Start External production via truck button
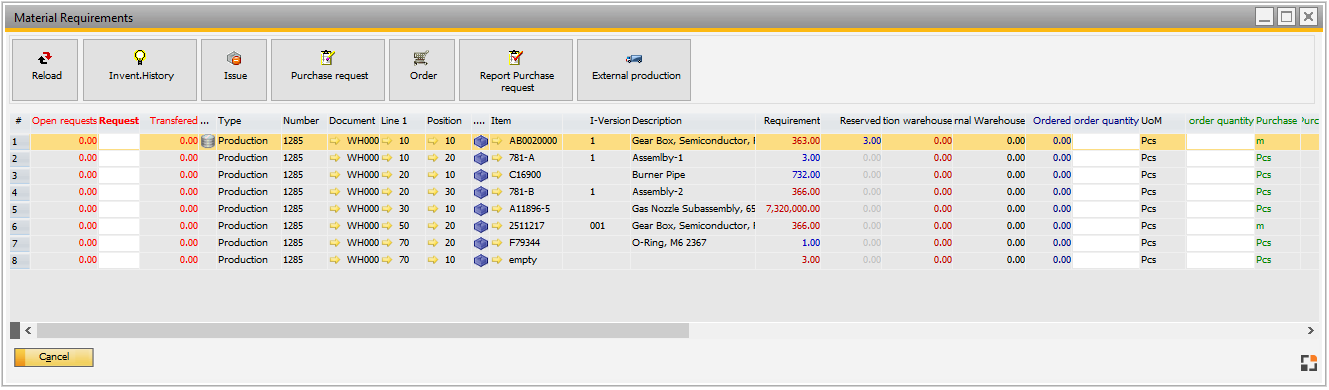This screenshot has height=390, width=1329. [634, 70]
